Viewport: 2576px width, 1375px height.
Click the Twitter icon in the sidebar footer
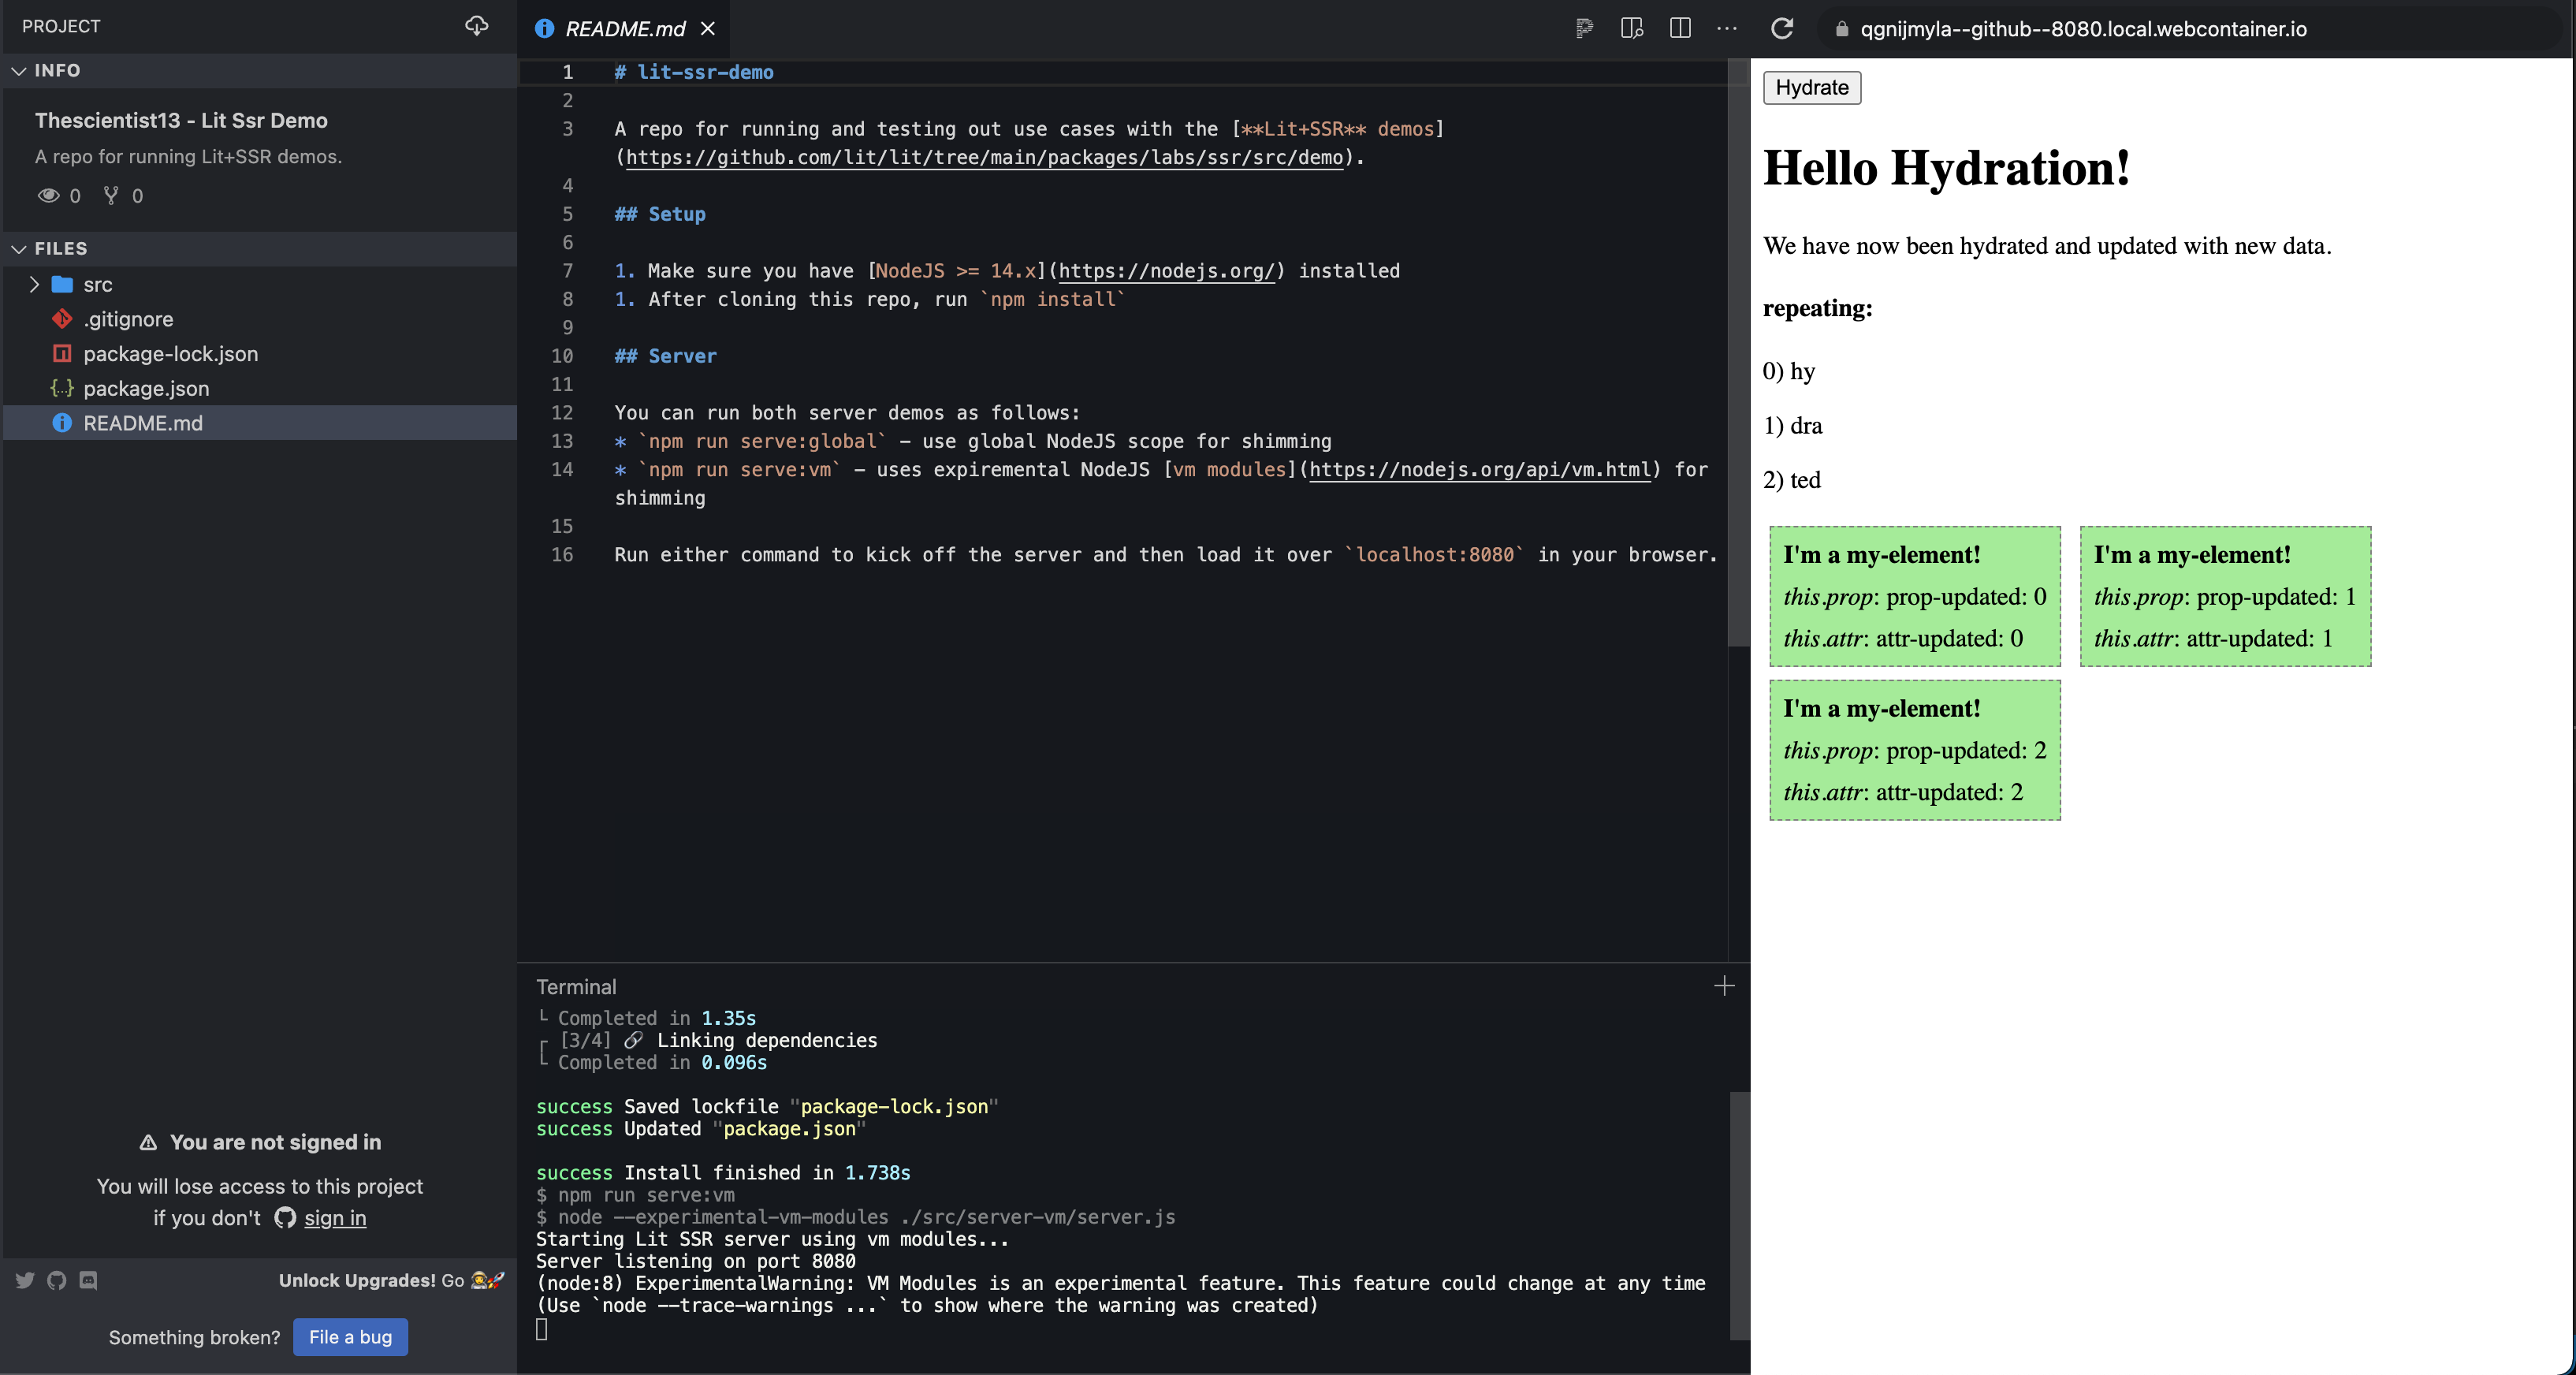25,1280
